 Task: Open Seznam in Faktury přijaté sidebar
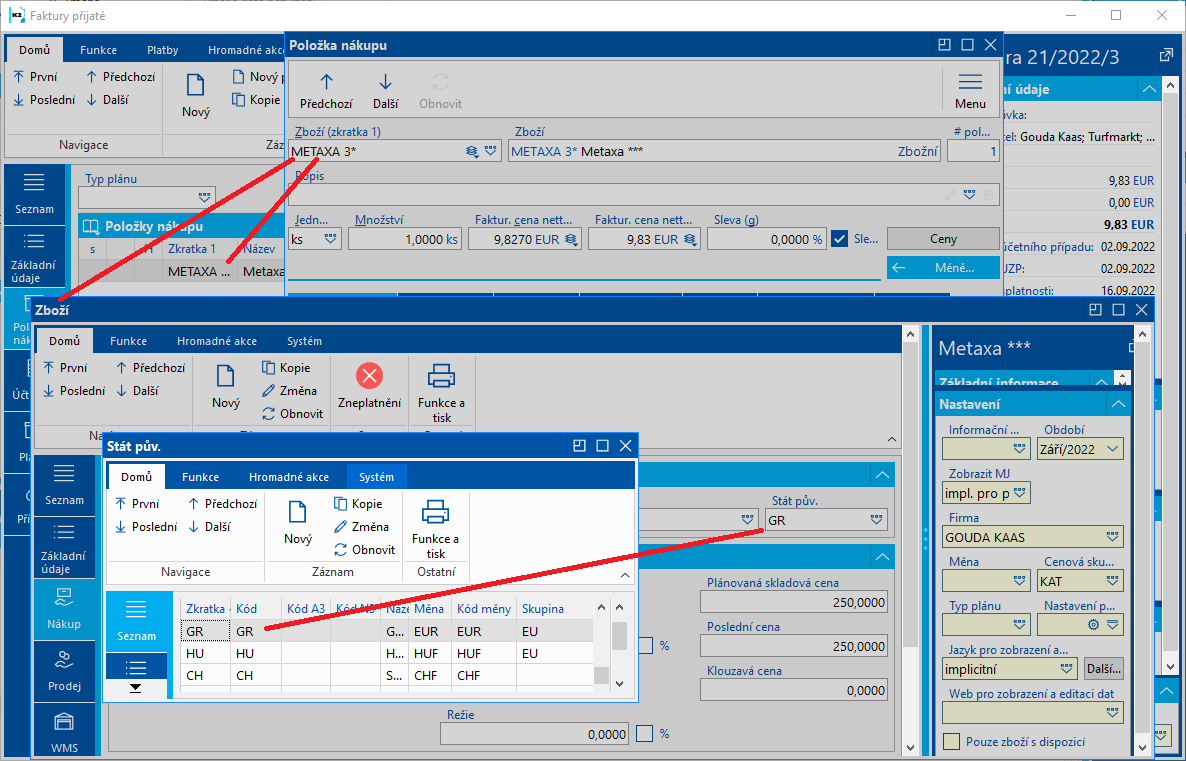(34, 194)
